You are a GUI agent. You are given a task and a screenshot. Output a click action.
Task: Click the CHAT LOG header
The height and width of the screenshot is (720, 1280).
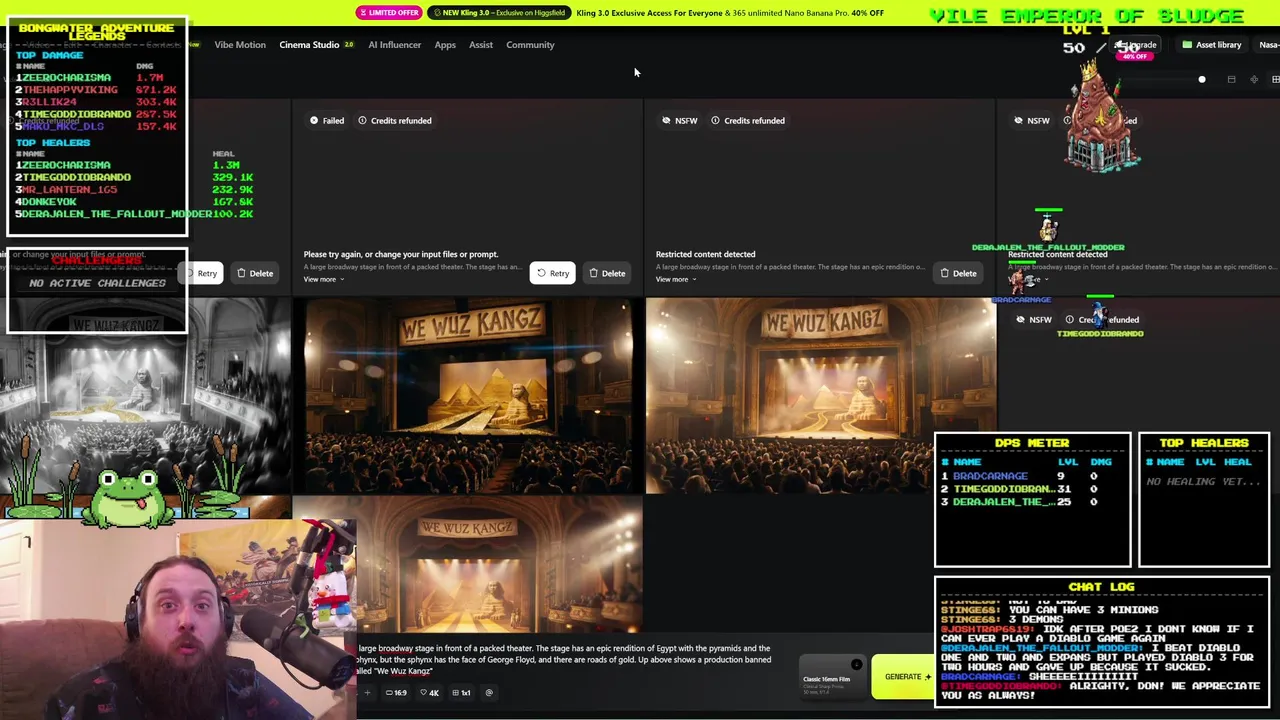click(1101, 587)
